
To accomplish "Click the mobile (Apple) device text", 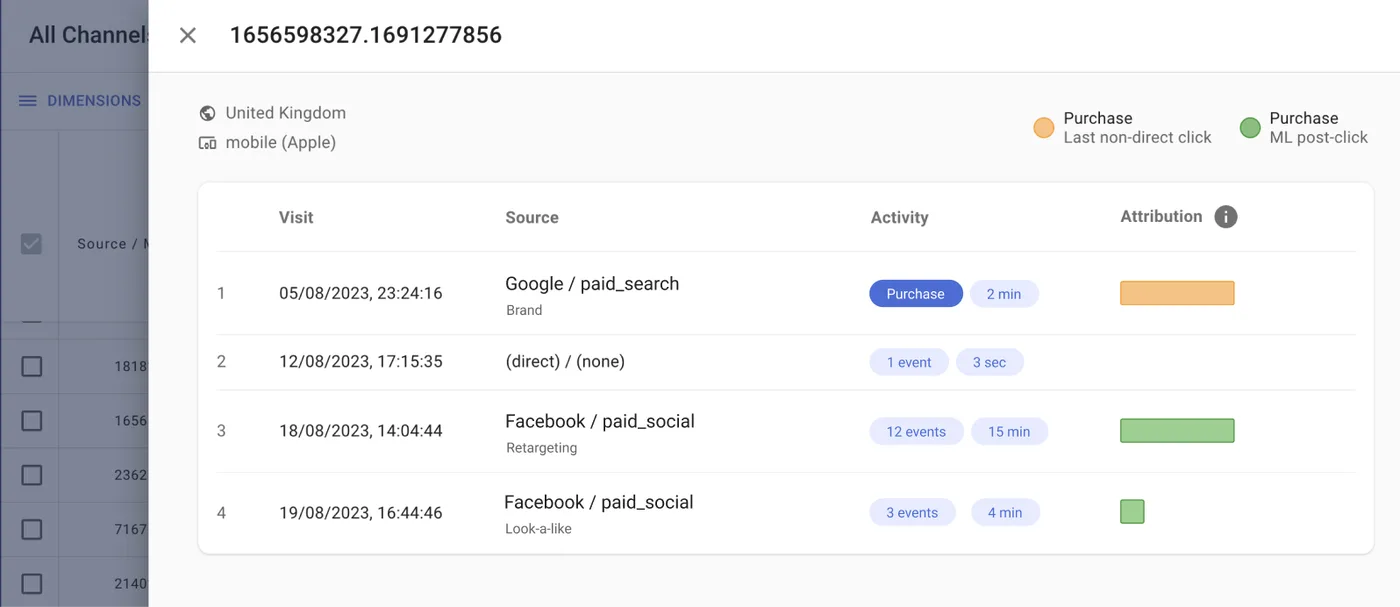I will 281,143.
